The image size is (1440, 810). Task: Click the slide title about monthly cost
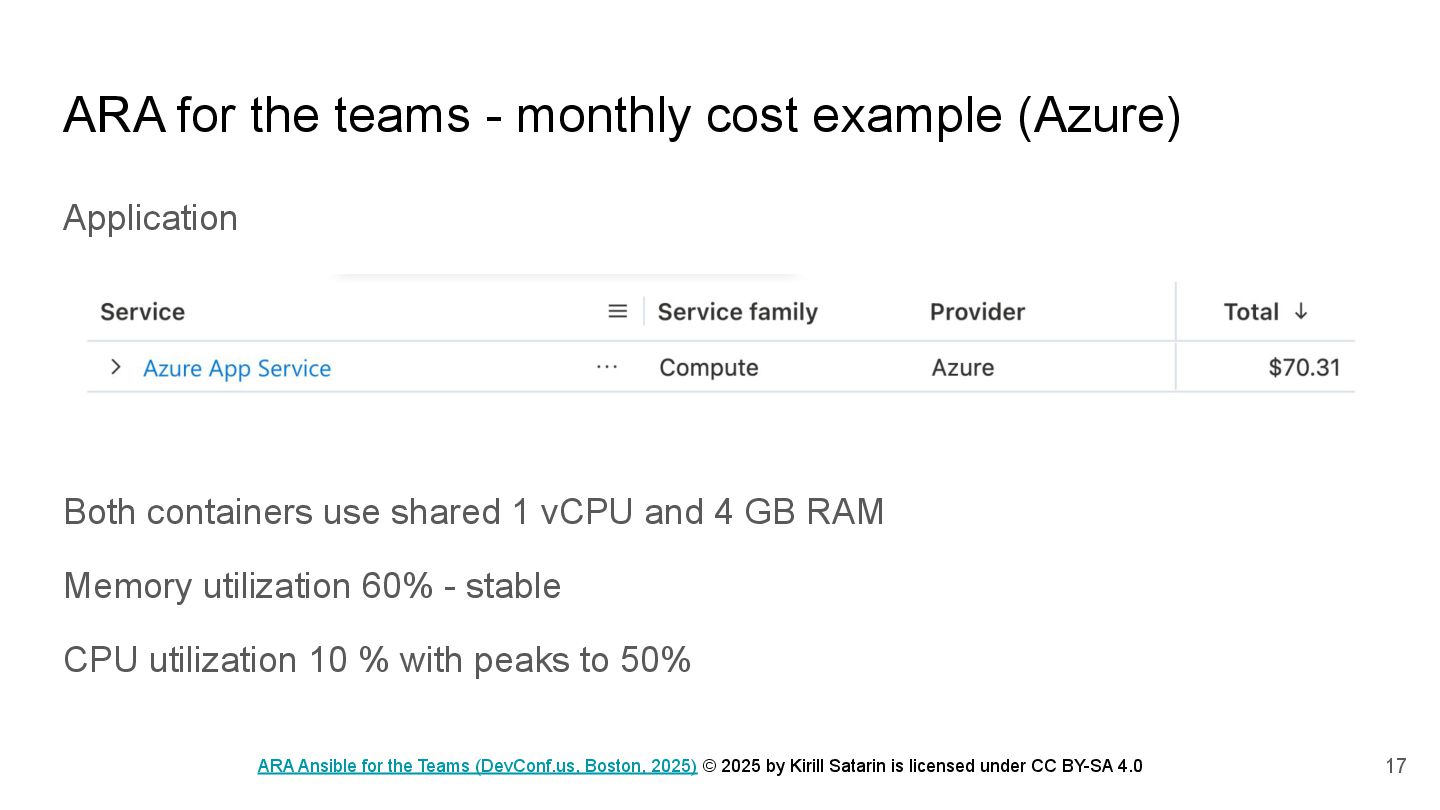(621, 115)
